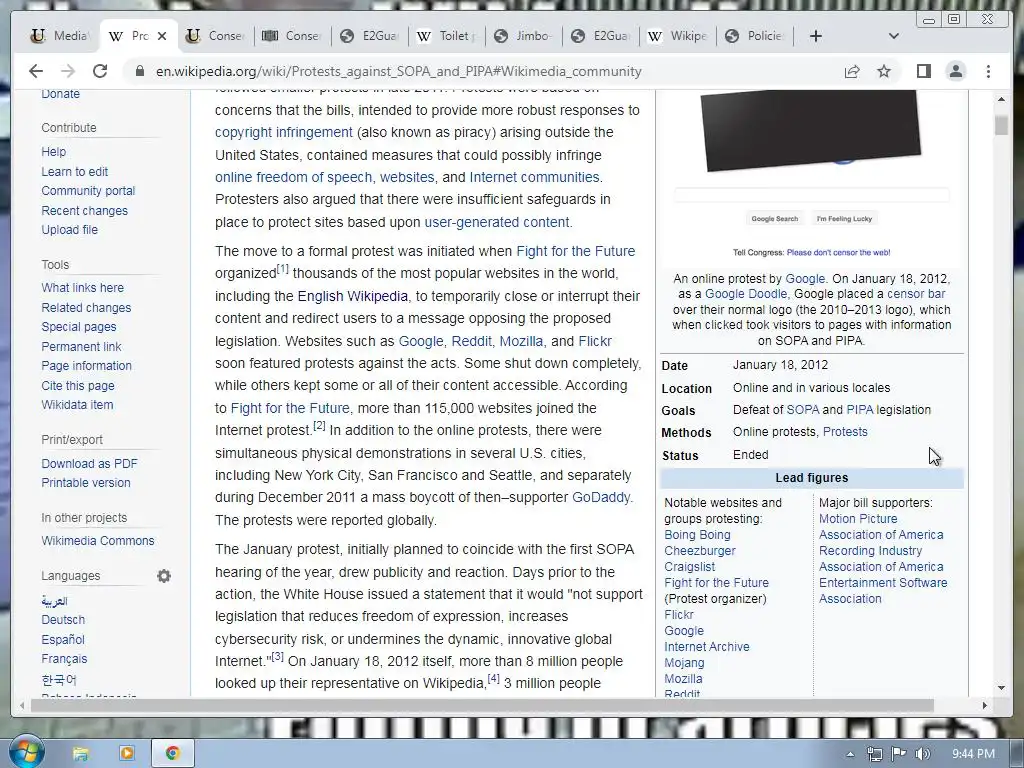Open the volume speaker tray icon

[922, 754]
